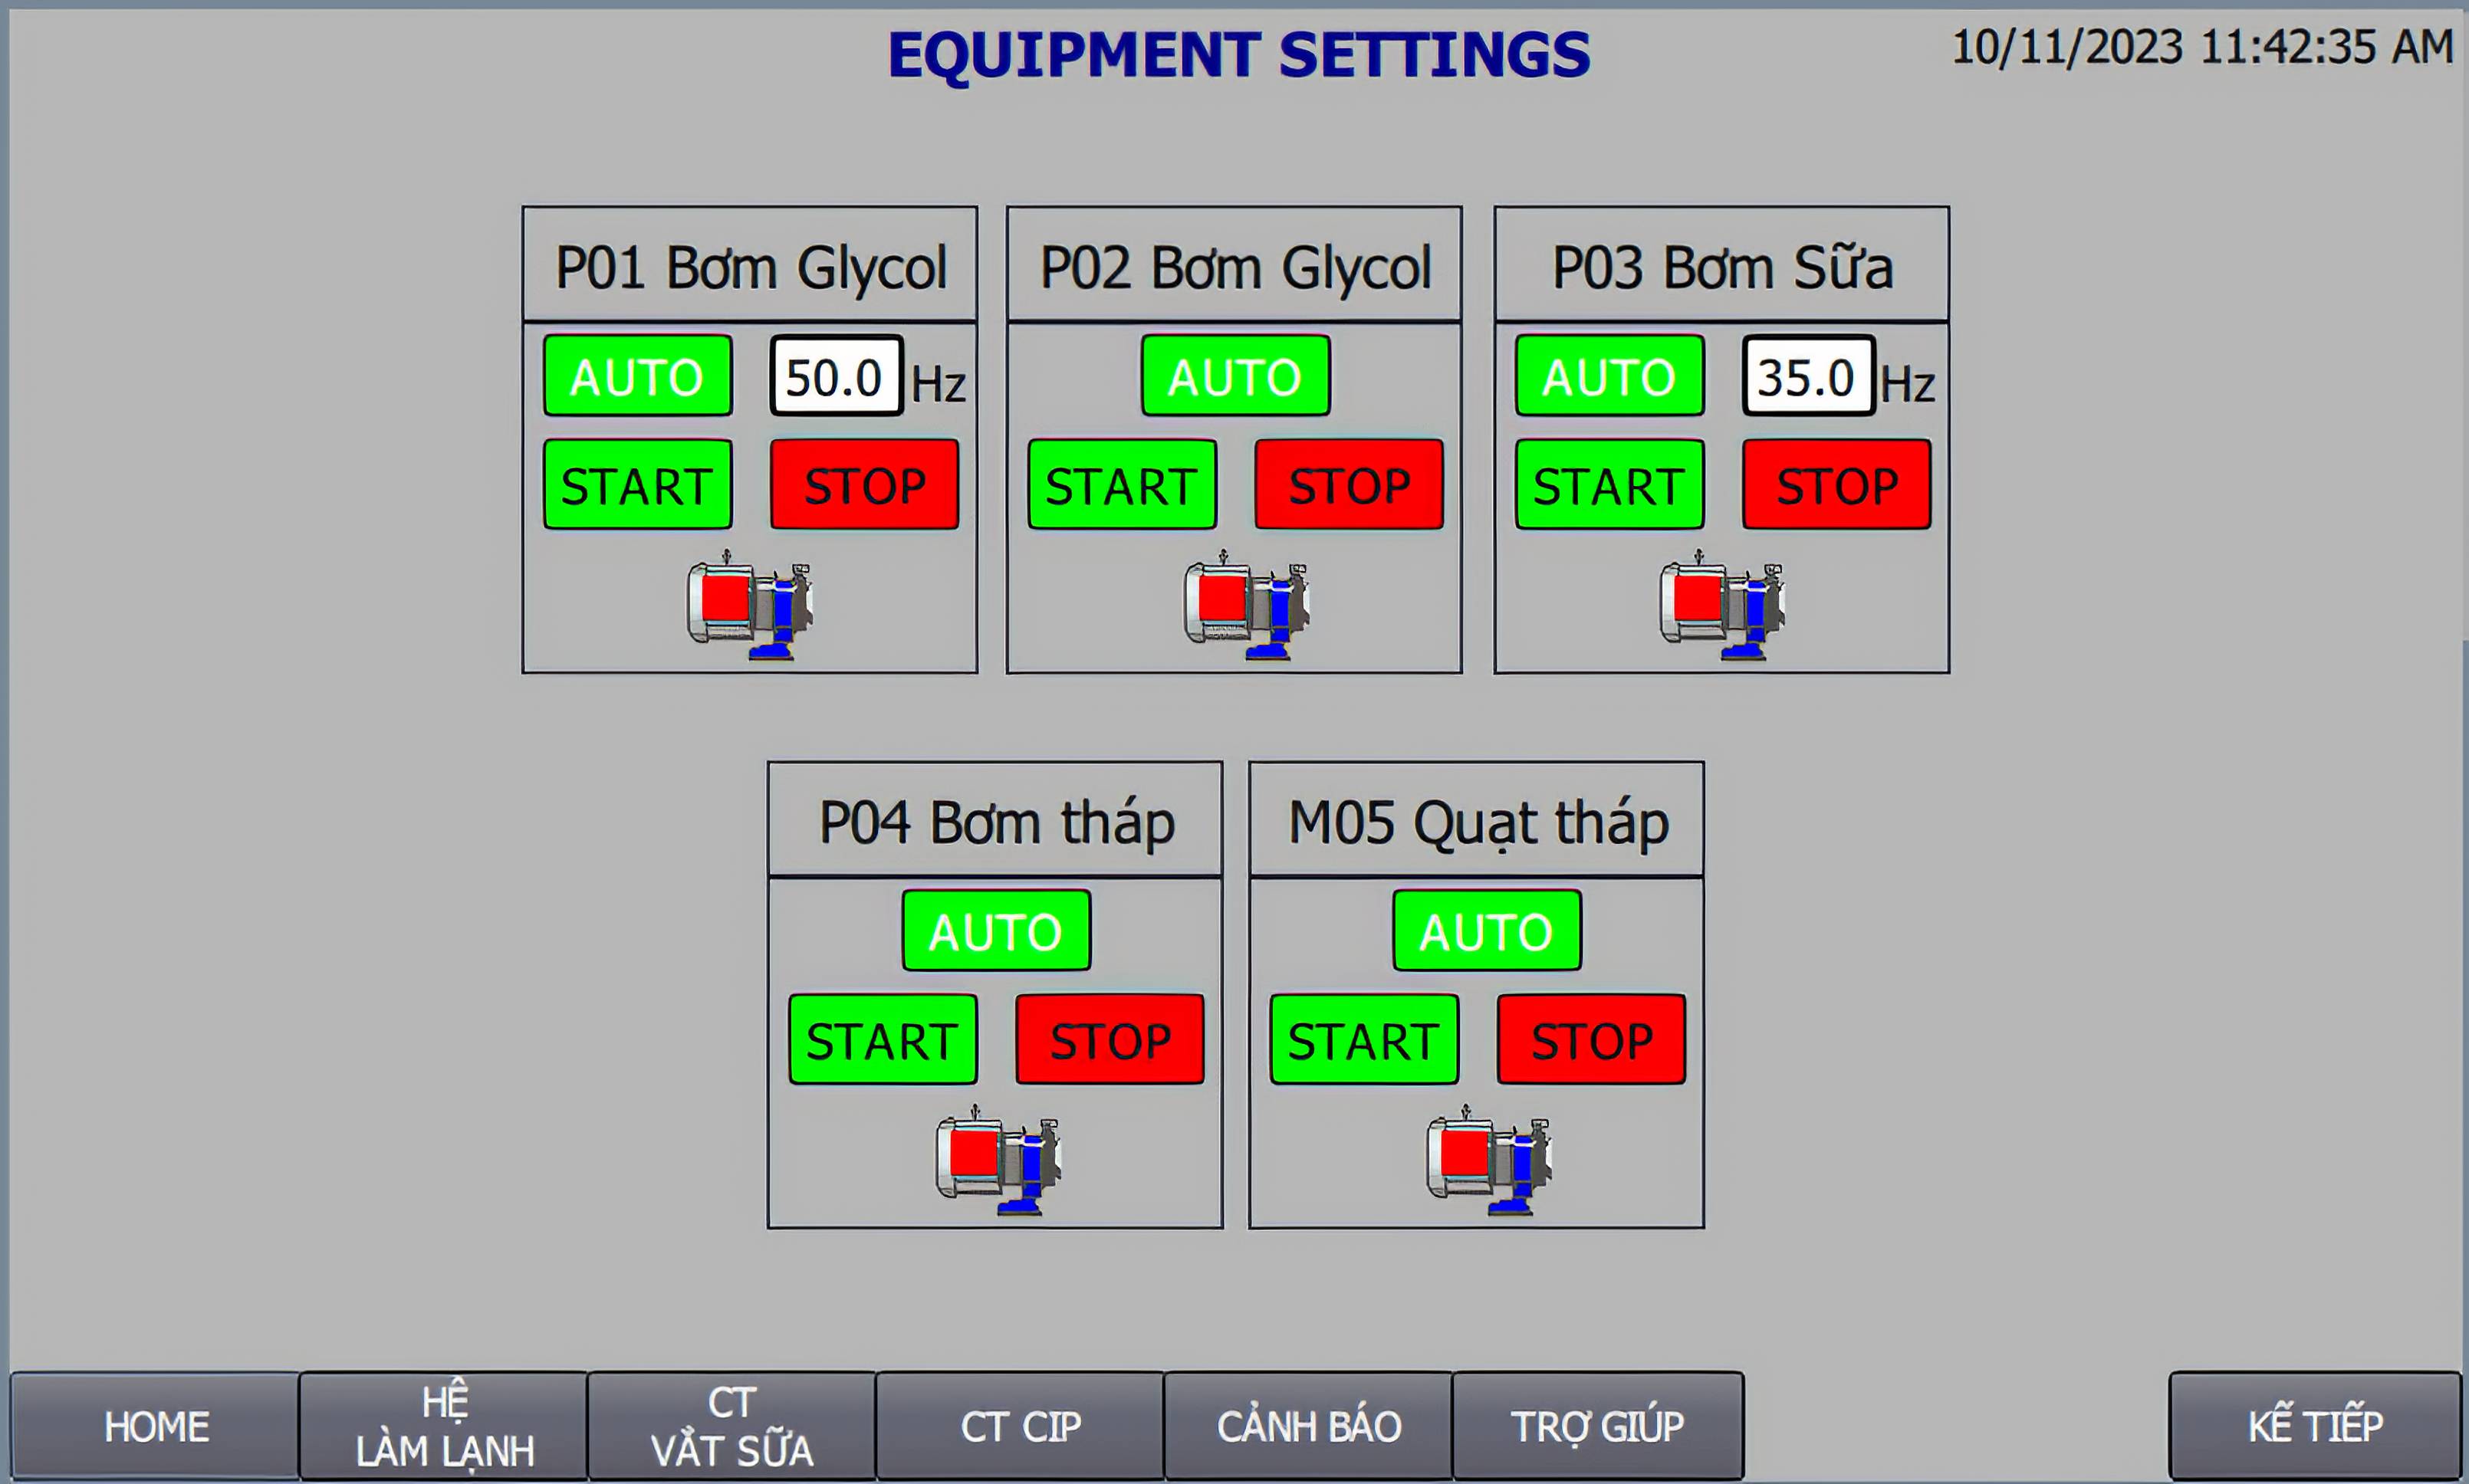Stop the P02 Bơm Glycol pump
The height and width of the screenshot is (1484, 2469).
pos(1349,484)
